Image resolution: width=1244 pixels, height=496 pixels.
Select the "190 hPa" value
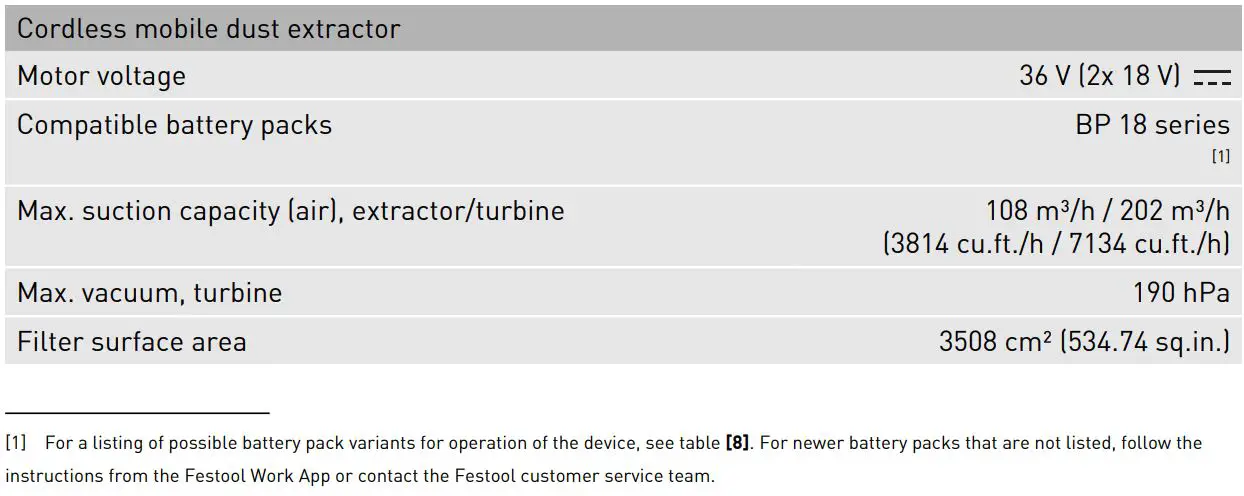pos(1181,293)
